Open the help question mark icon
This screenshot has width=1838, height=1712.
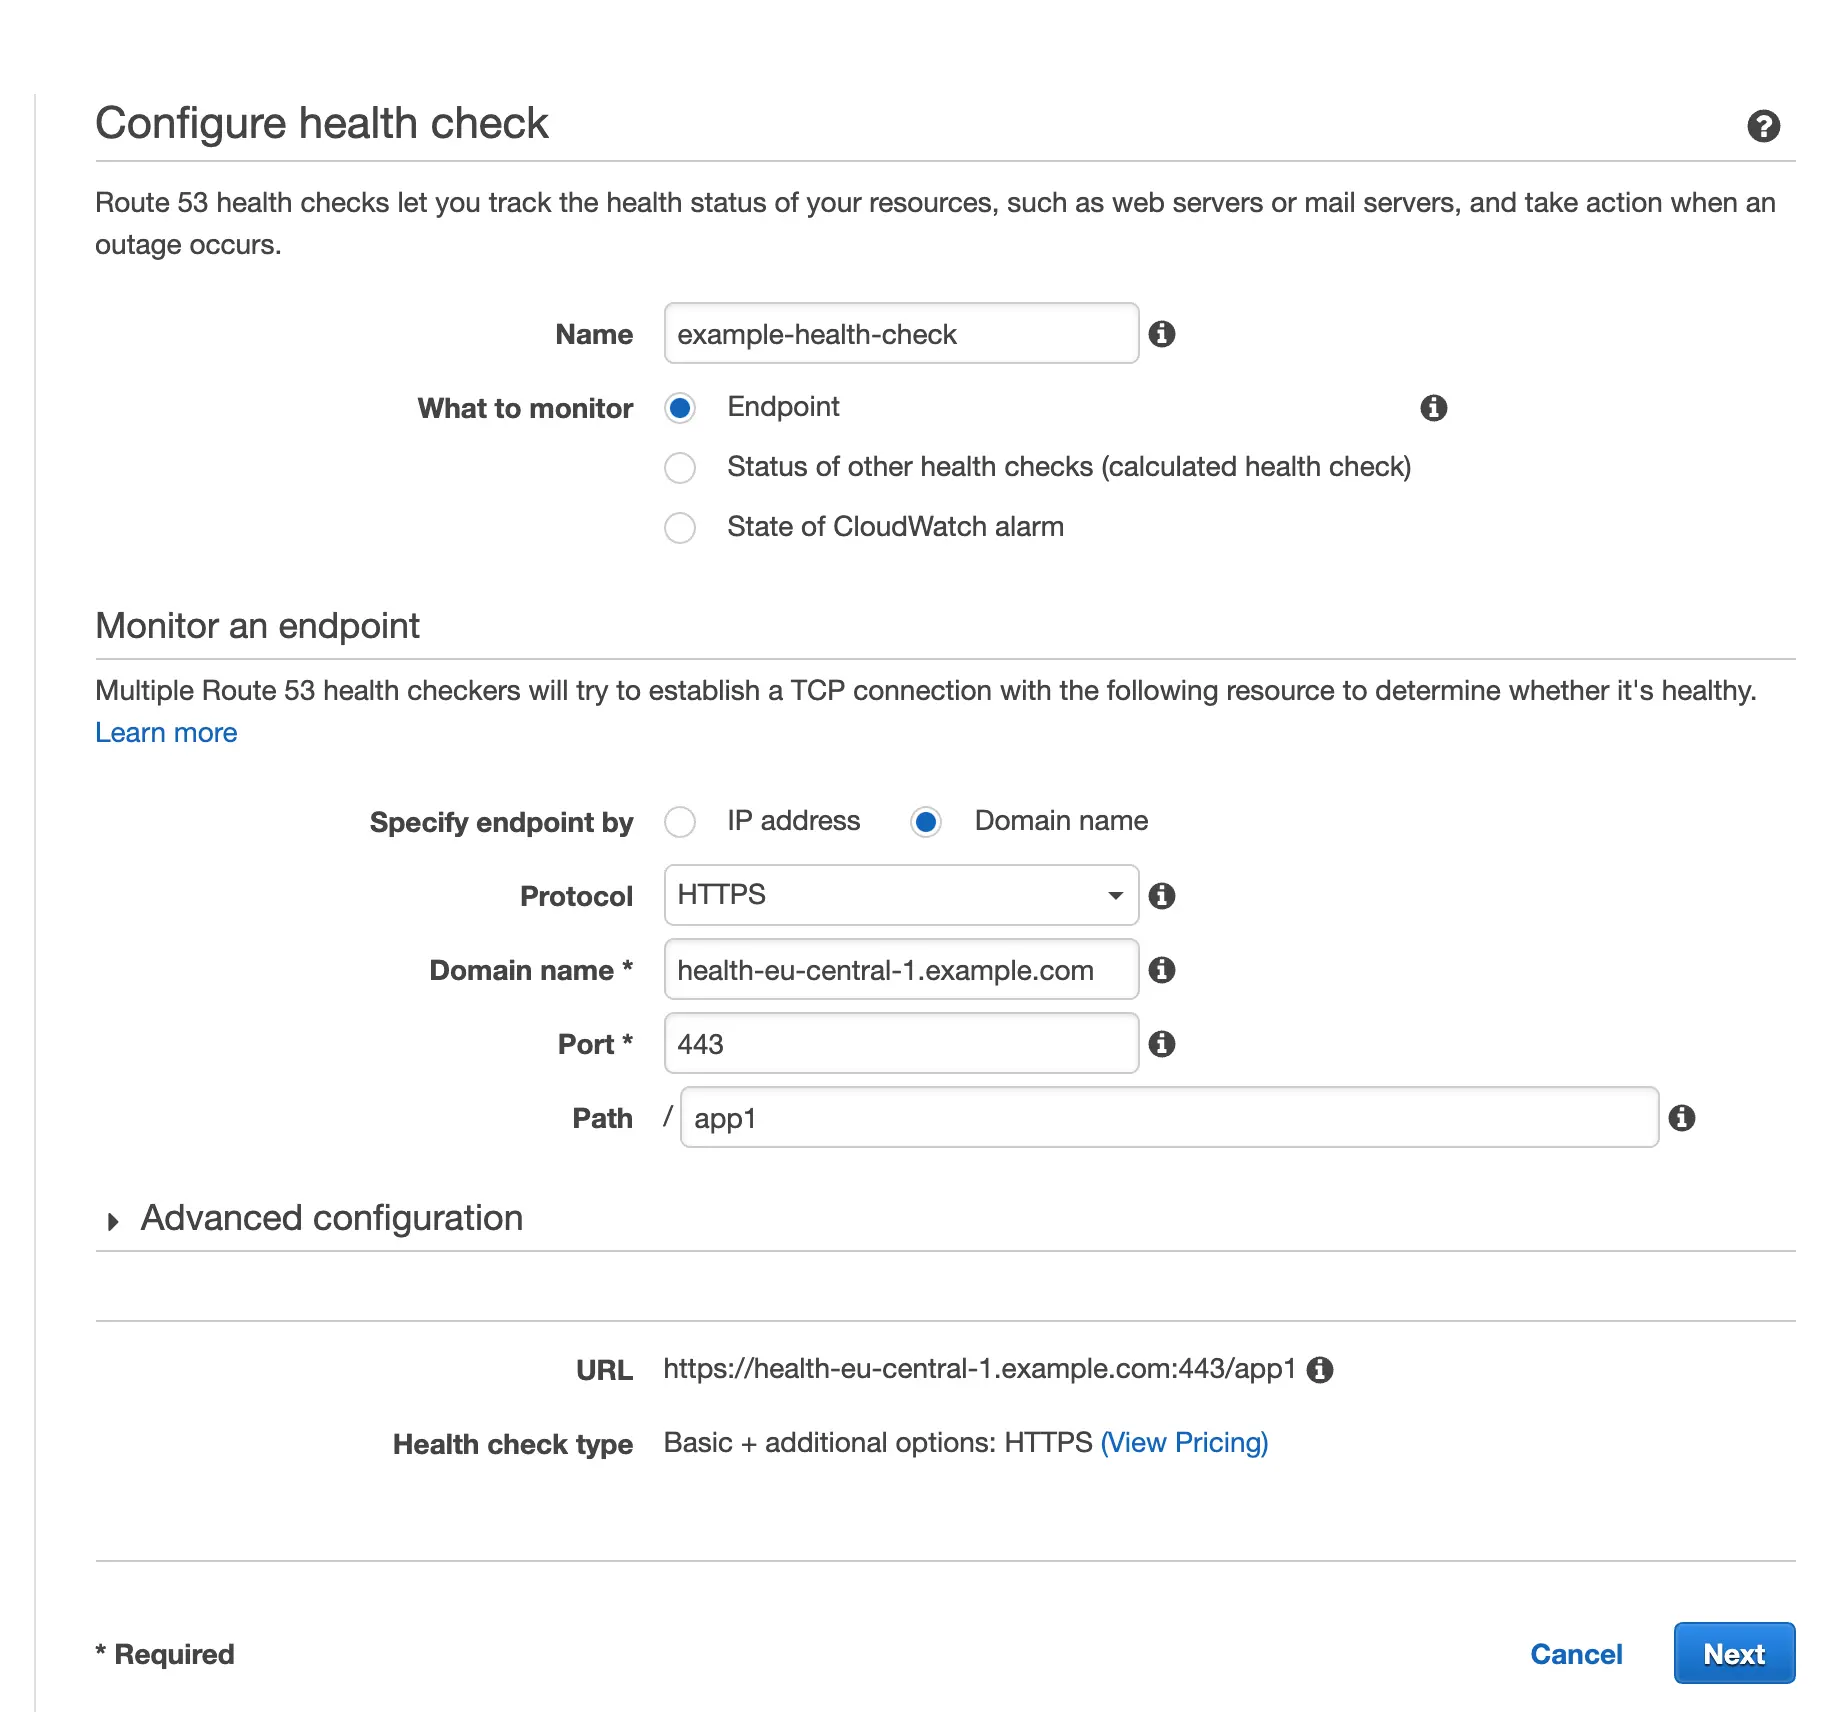[1763, 126]
